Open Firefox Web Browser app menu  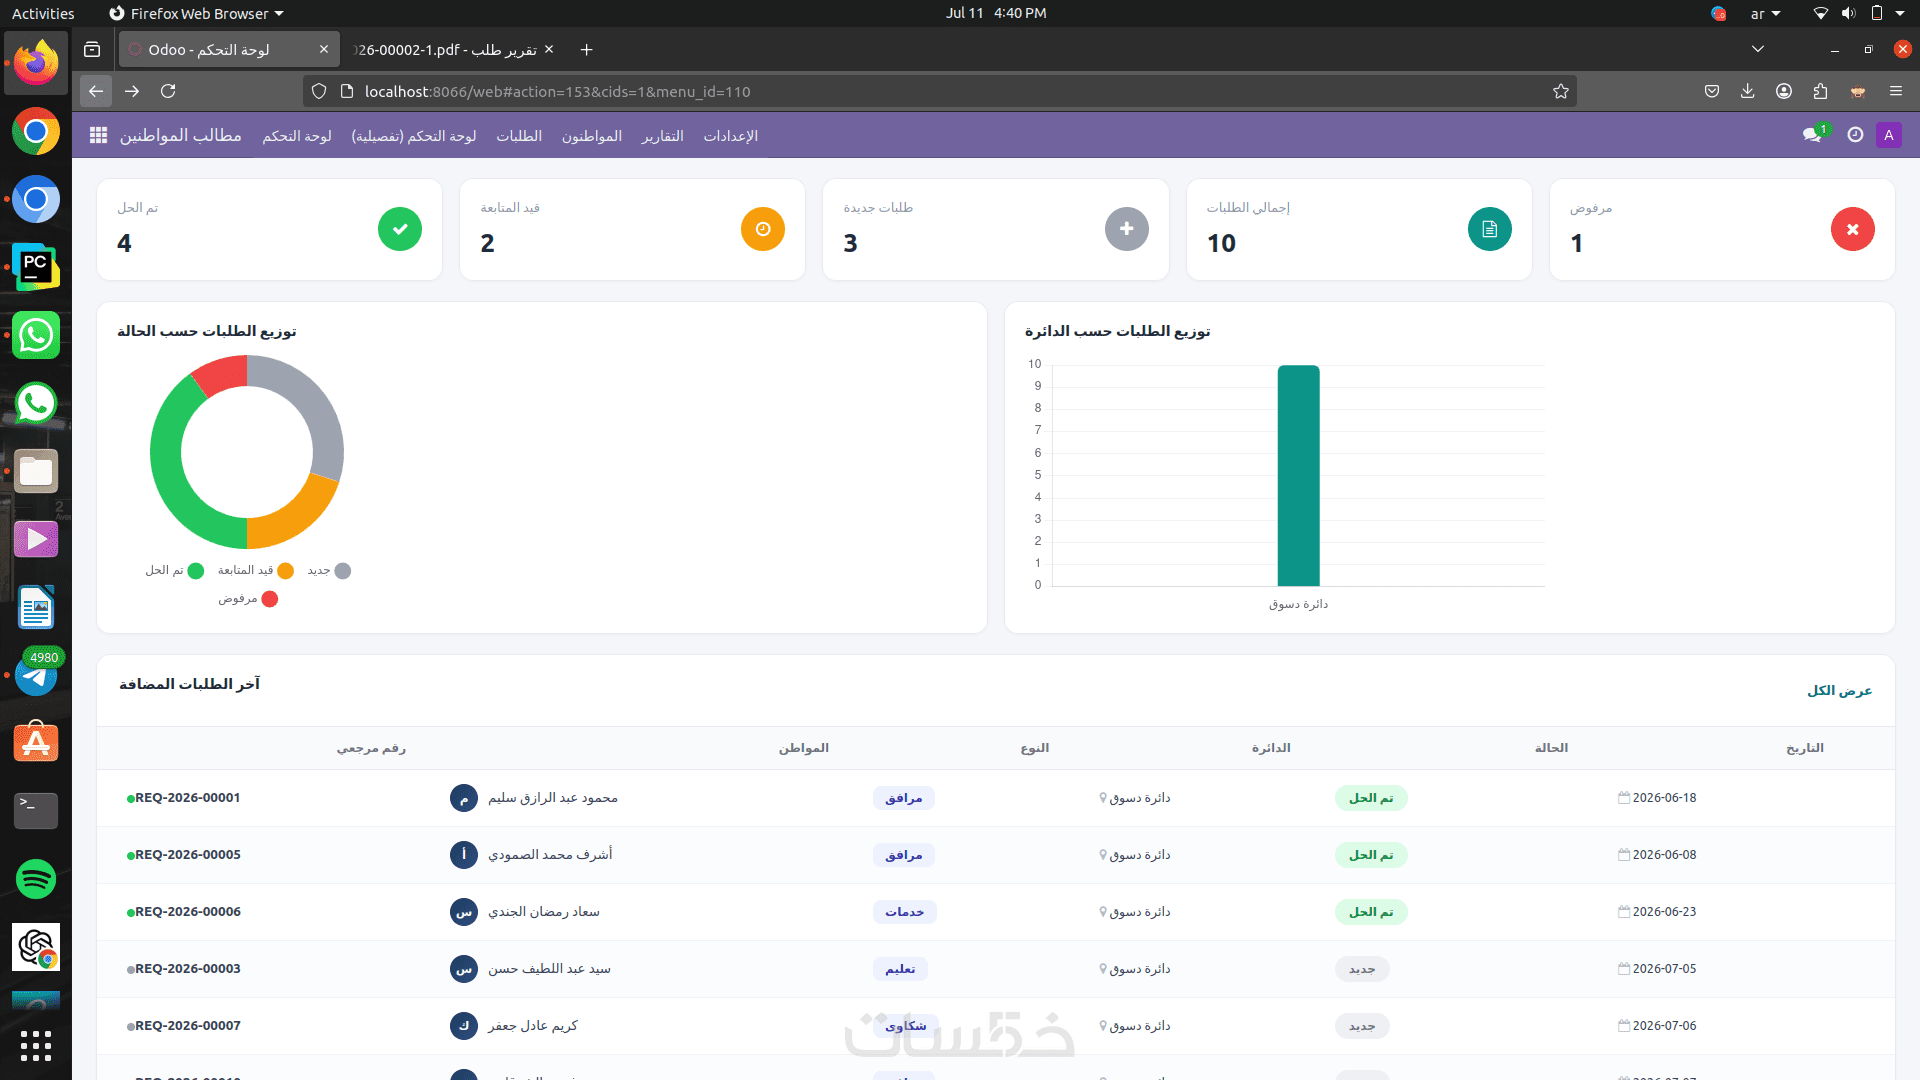point(196,13)
